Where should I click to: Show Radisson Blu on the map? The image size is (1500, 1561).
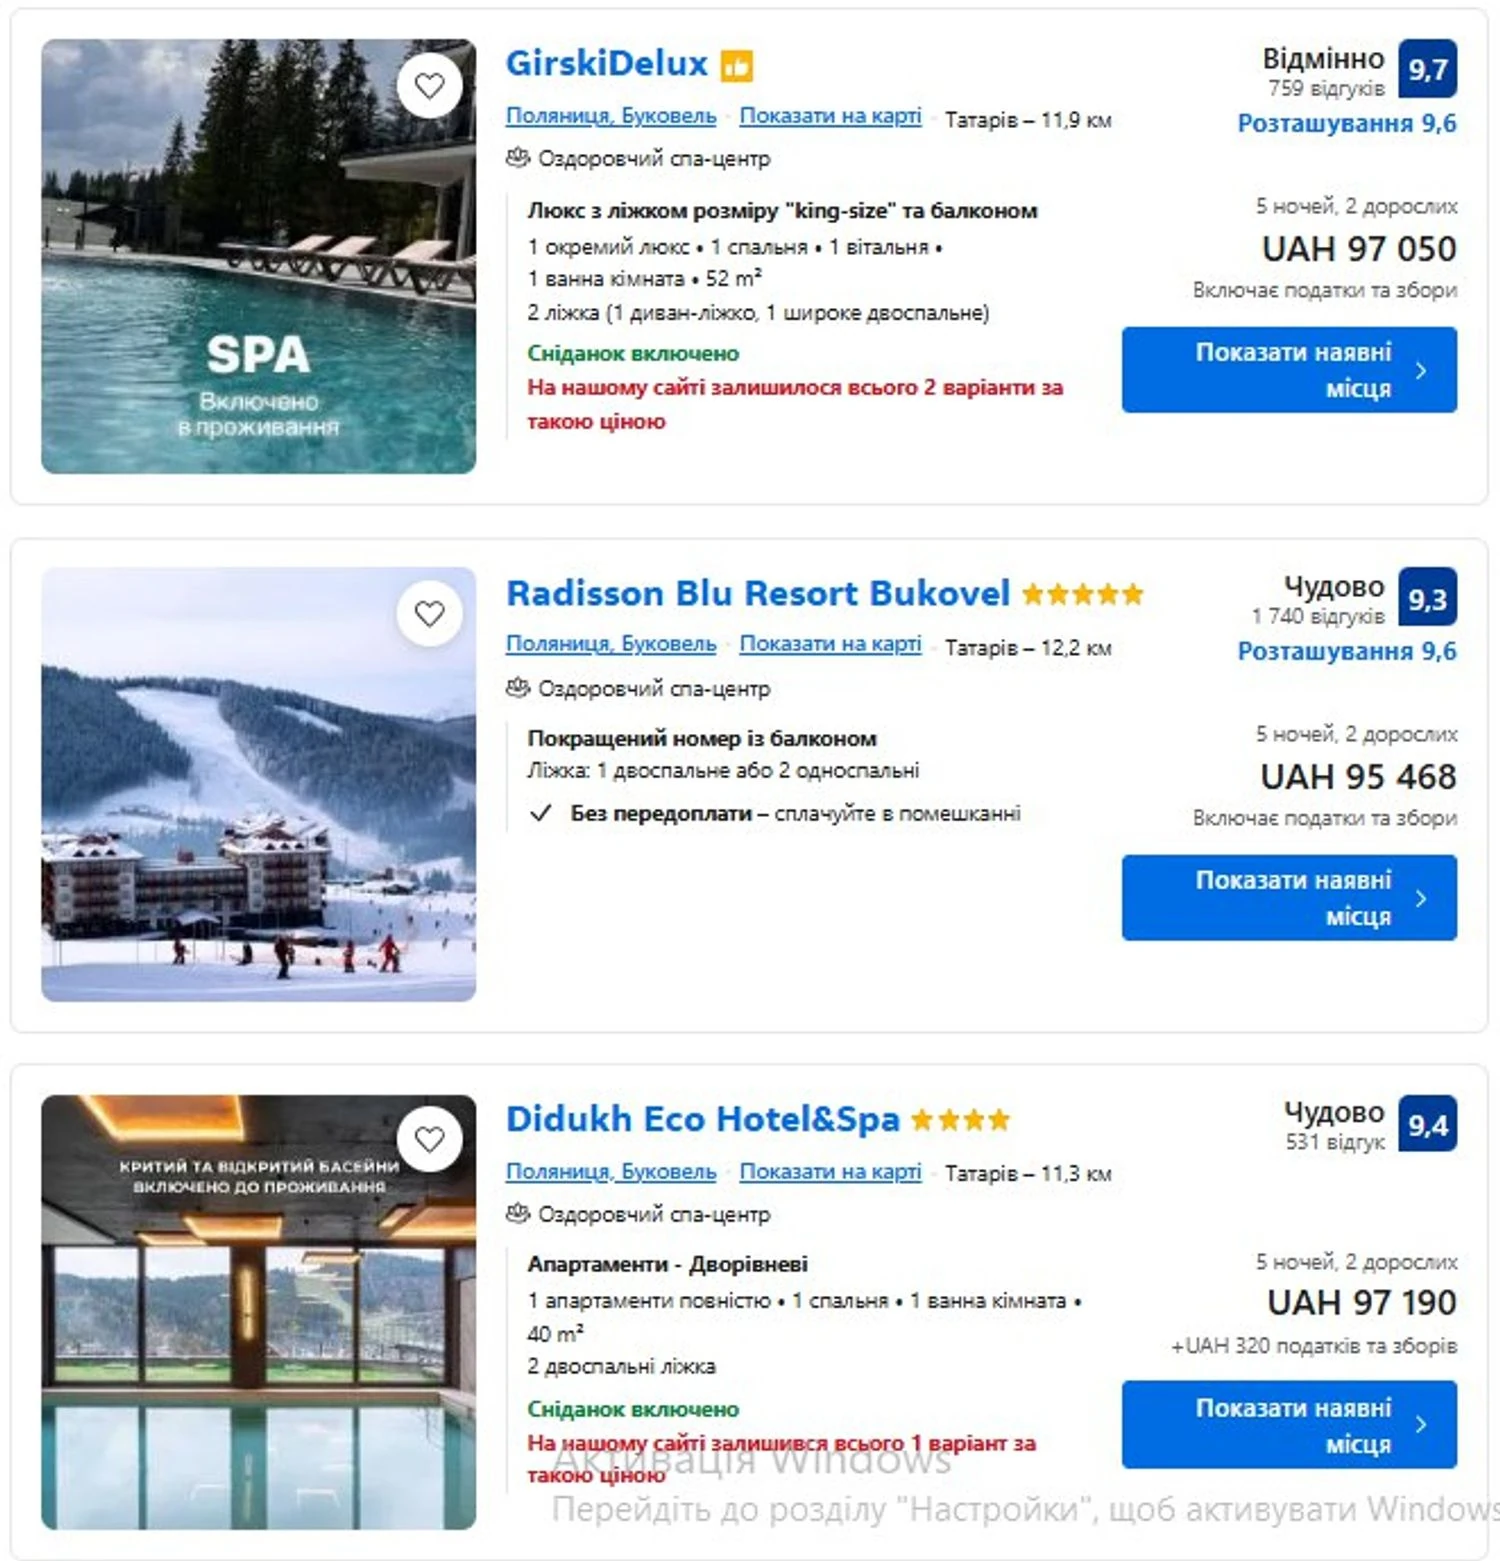click(x=830, y=644)
